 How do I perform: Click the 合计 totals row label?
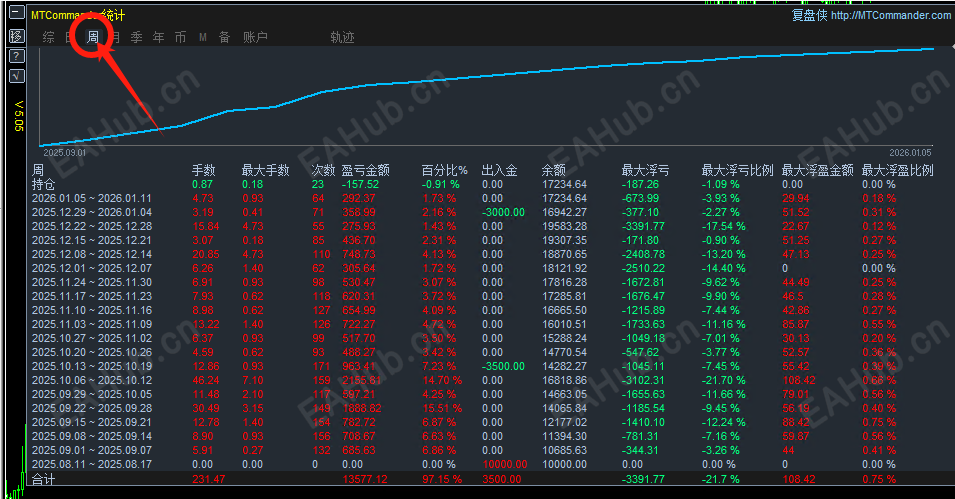tap(43, 480)
